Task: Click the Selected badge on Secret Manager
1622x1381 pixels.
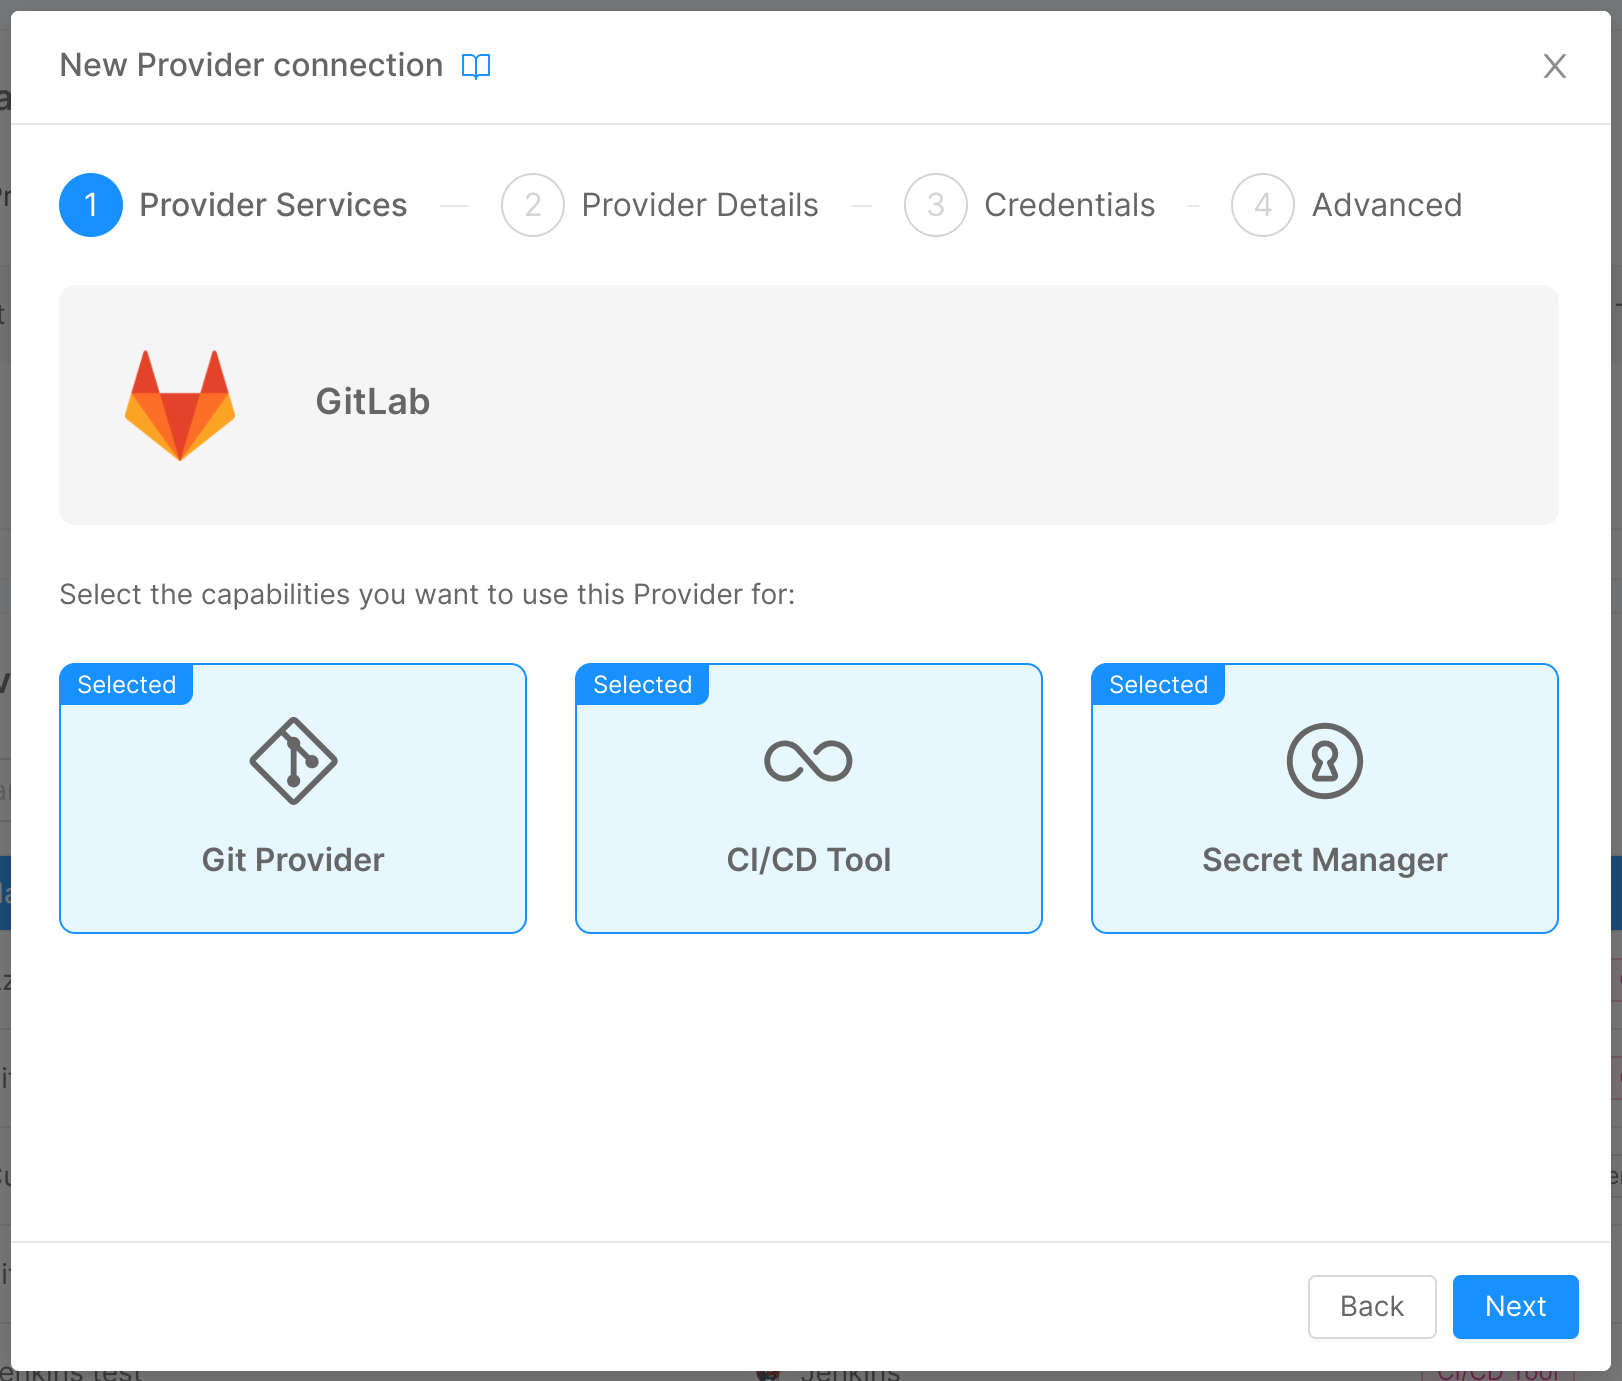Action: tap(1158, 684)
